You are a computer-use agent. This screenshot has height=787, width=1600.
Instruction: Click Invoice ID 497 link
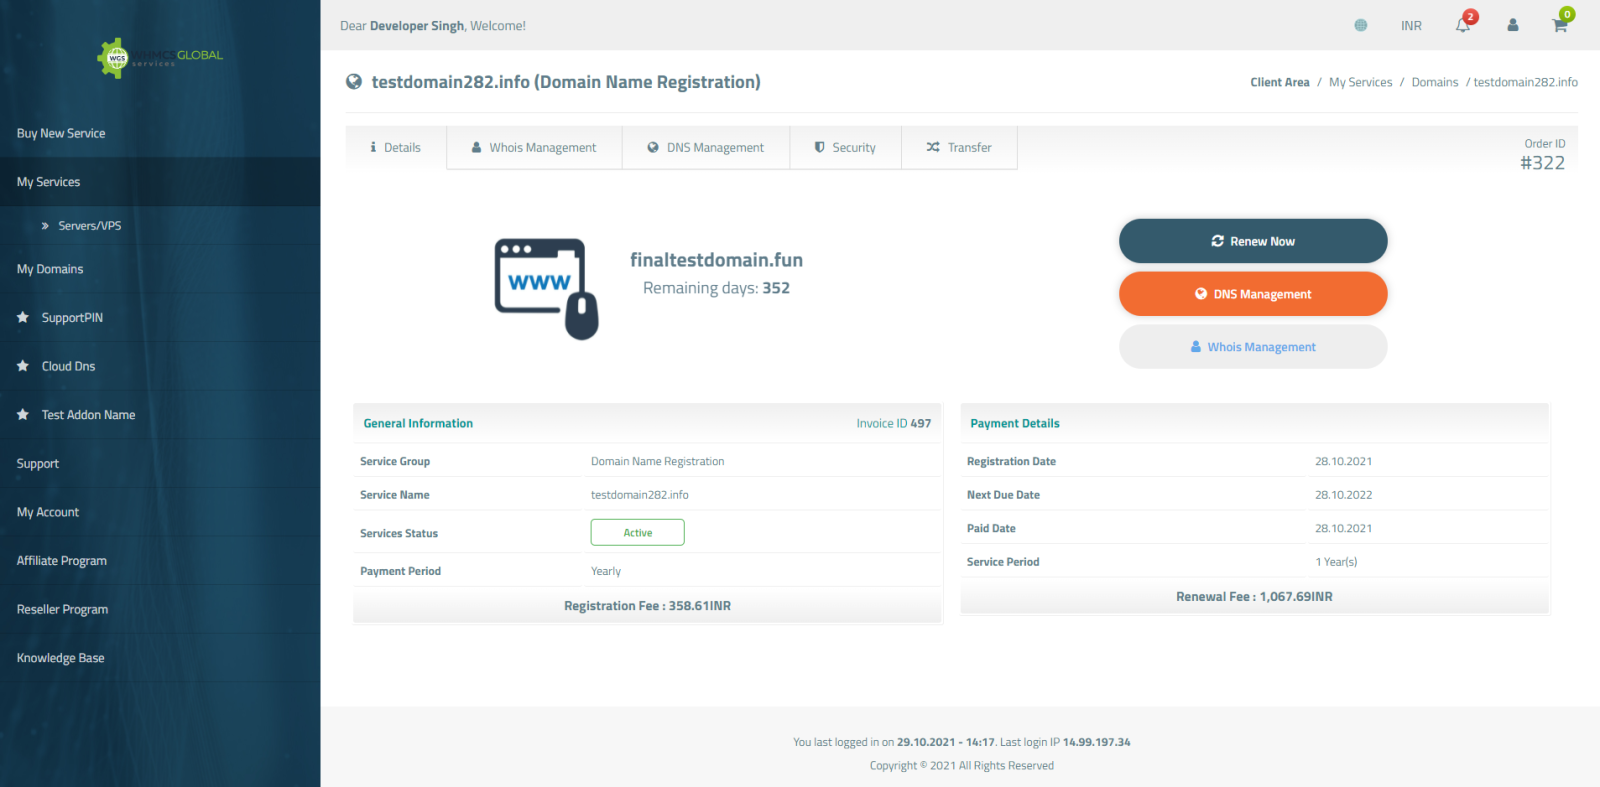click(893, 424)
